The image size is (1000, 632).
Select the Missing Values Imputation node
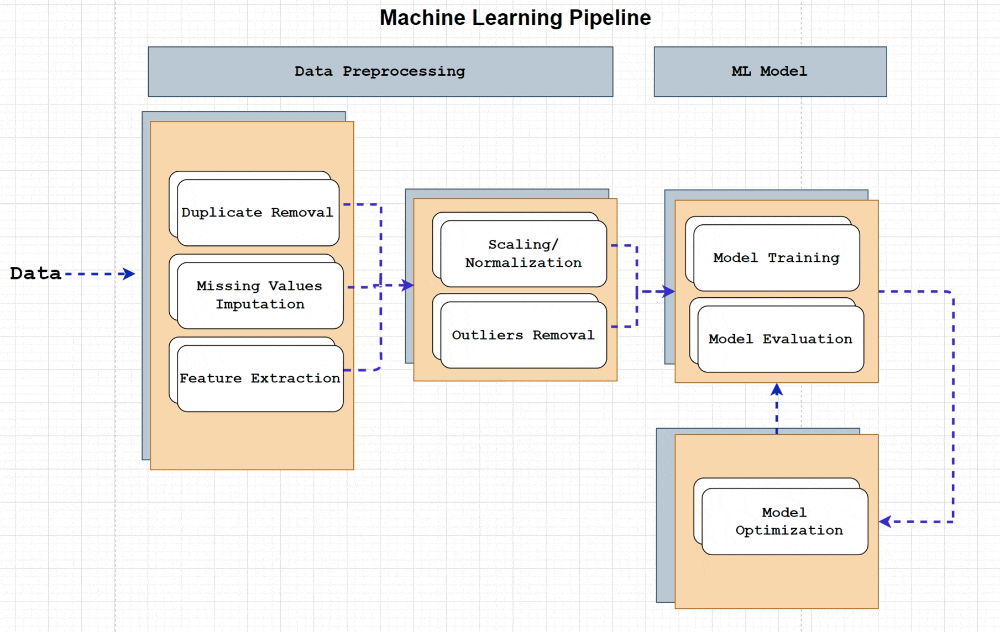[x=259, y=295]
